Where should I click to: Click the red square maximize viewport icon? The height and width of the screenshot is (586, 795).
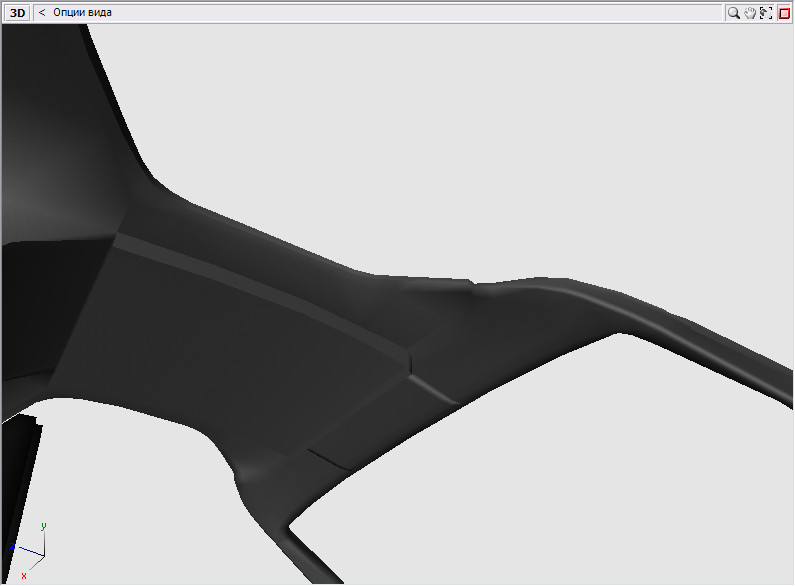coord(784,13)
